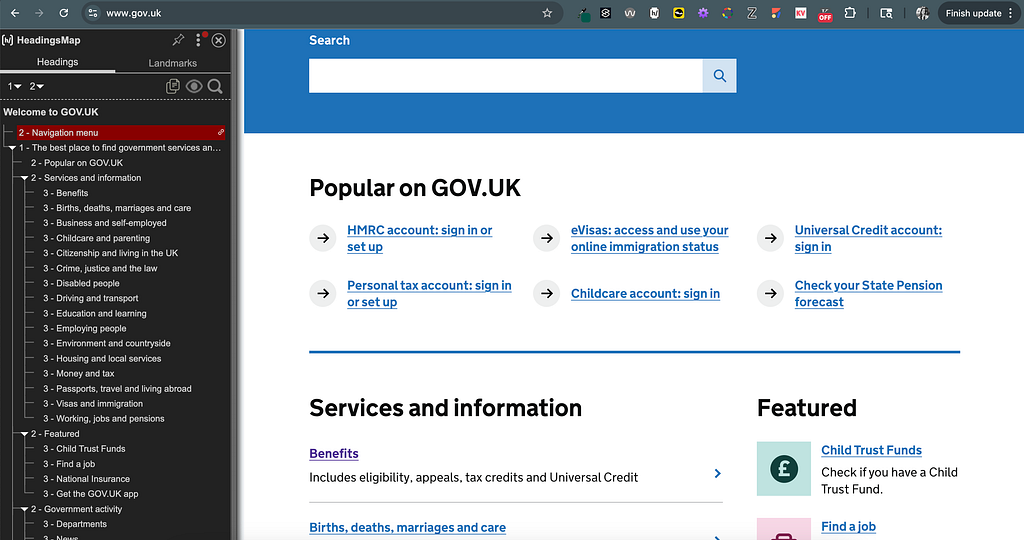Reload the page
The height and width of the screenshot is (540, 1024).
click(x=63, y=13)
